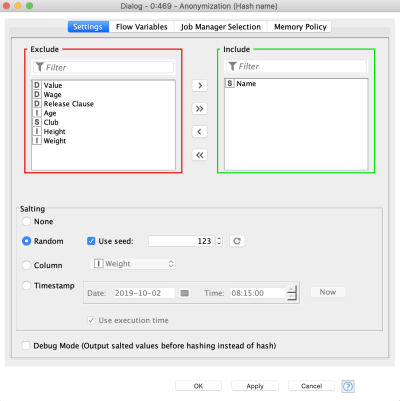Image resolution: width=400 pixels, height=401 pixels.
Task: Click the funnel icon in Exclude filter
Action: click(40, 67)
